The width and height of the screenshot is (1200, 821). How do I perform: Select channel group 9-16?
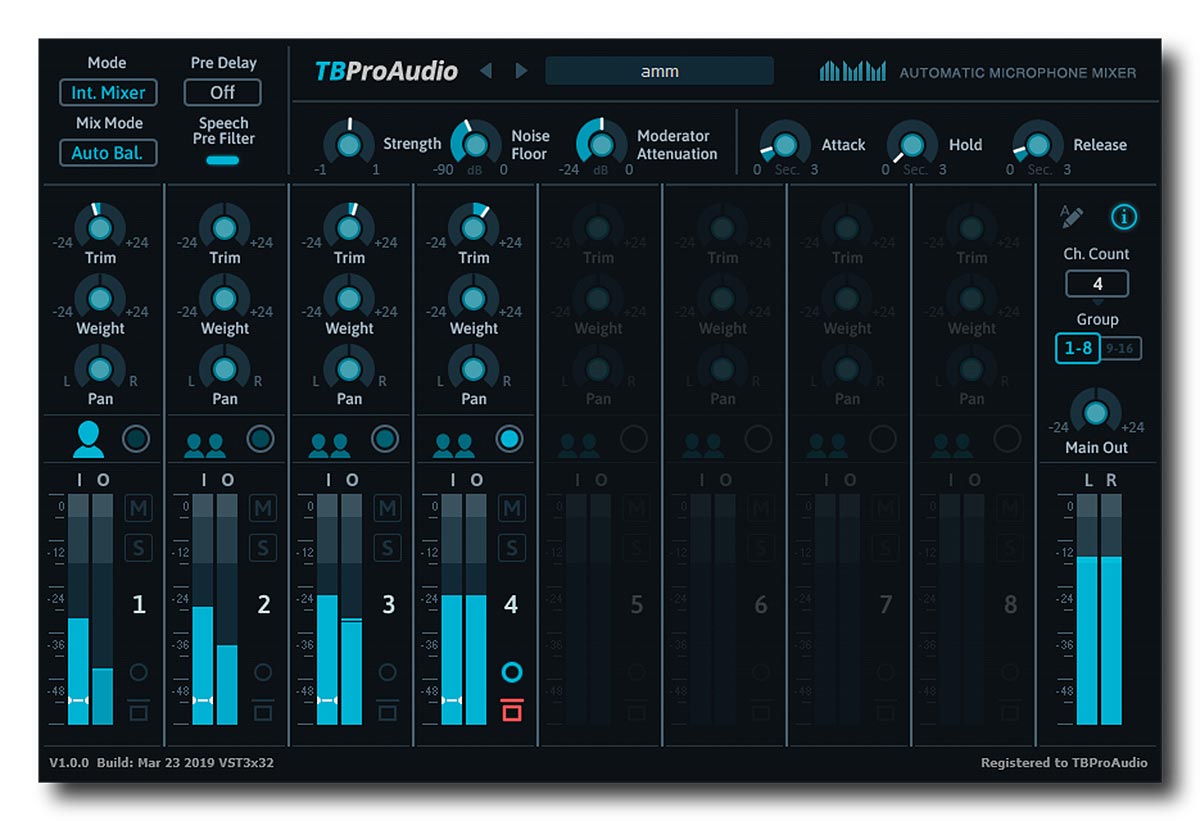[x=1121, y=349]
